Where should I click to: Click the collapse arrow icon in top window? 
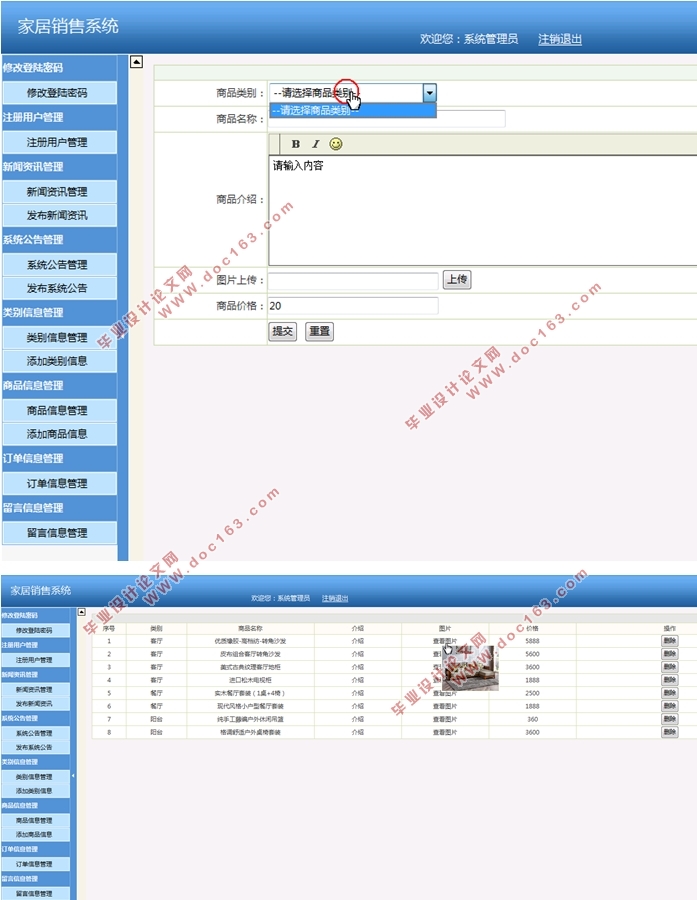click(136, 61)
